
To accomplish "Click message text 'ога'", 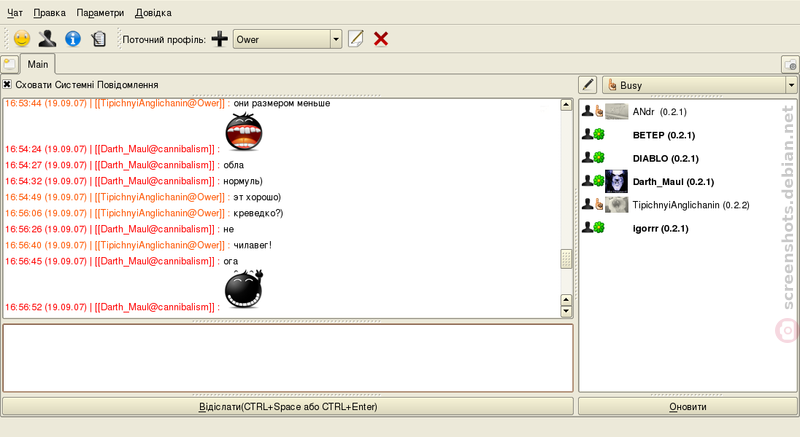I will coord(231,261).
